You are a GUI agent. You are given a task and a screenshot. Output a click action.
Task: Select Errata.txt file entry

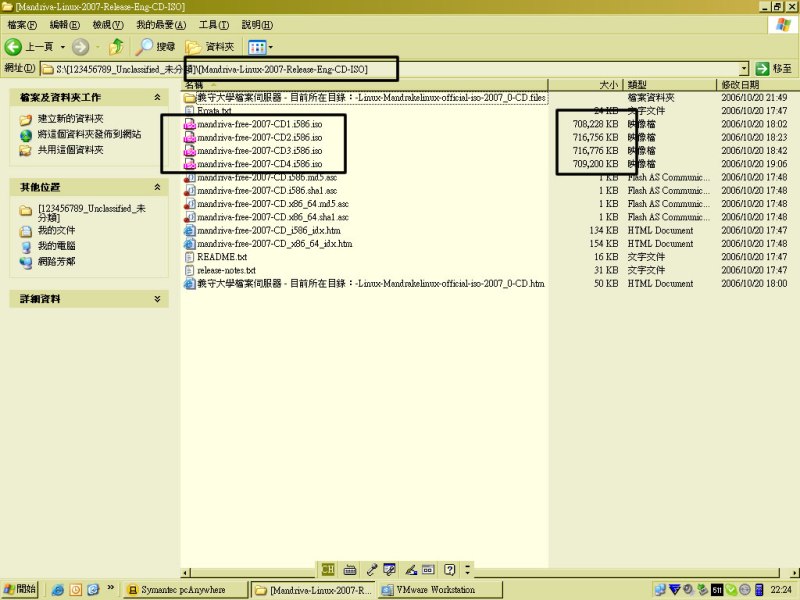[x=214, y=111]
